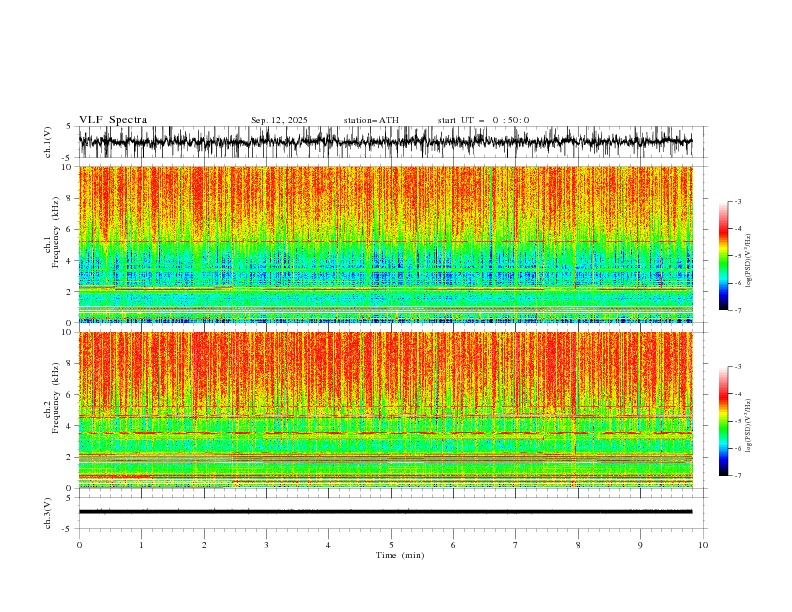The width and height of the screenshot is (792, 612).
Task: Click the ch.1 voltage waveform trace
Action: tap(385, 142)
